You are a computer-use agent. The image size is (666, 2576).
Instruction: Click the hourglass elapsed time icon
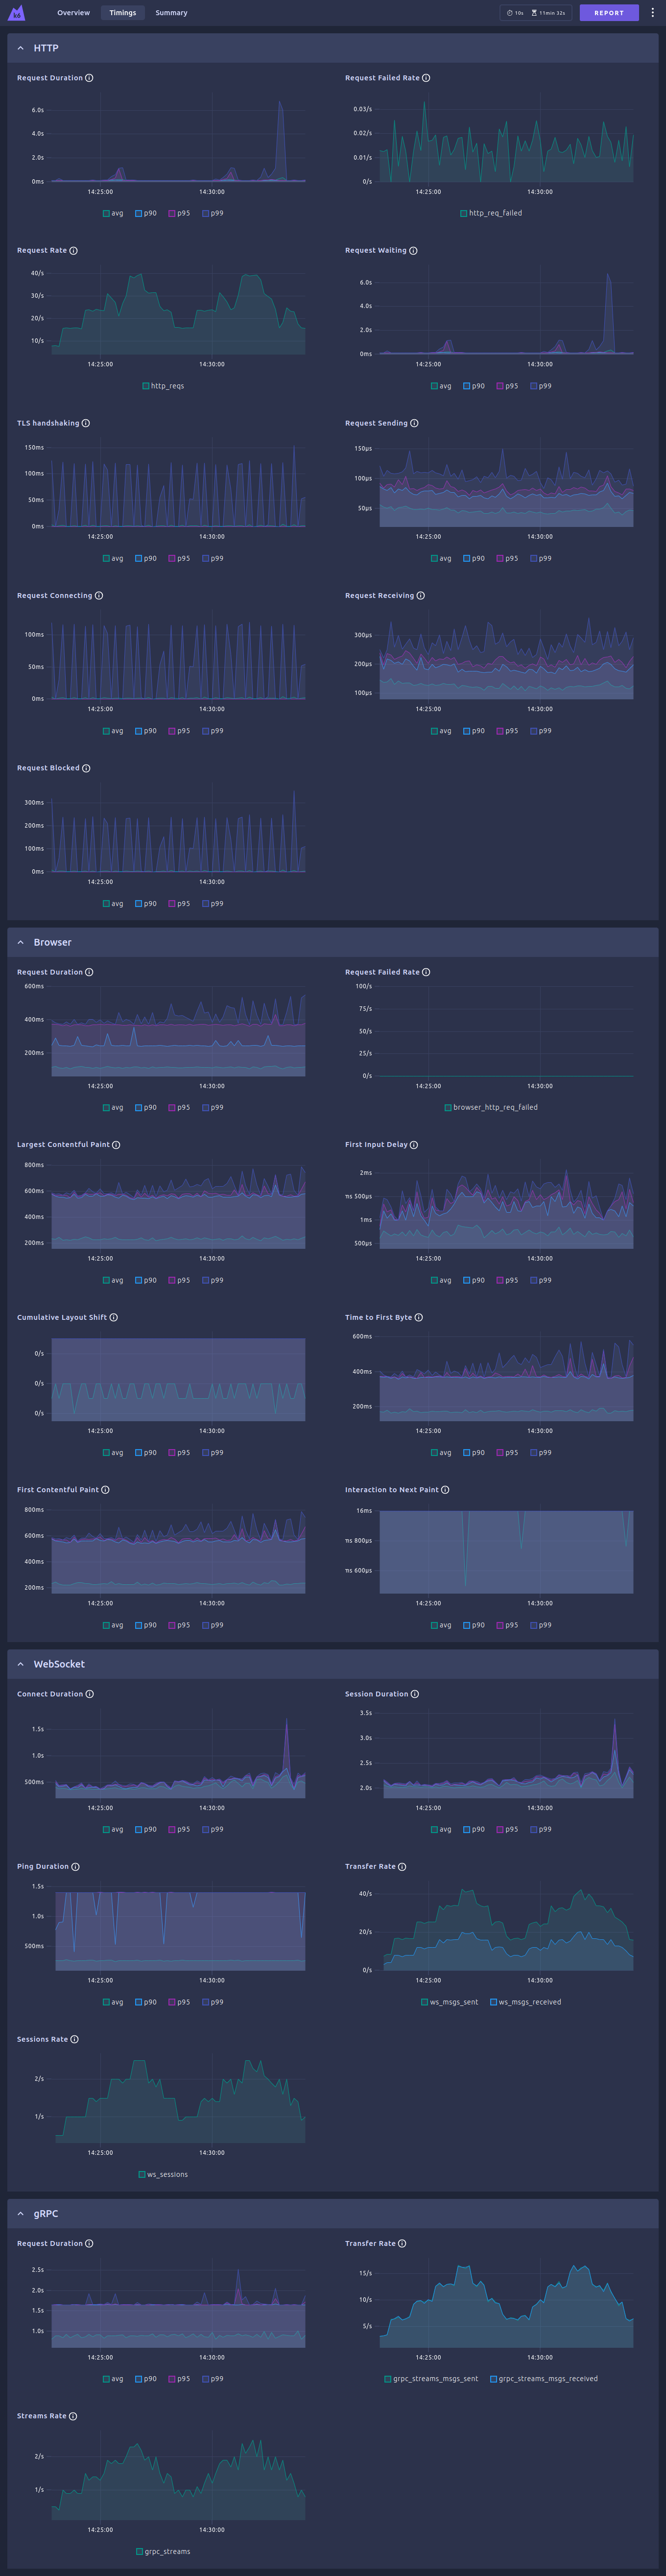pos(534,13)
